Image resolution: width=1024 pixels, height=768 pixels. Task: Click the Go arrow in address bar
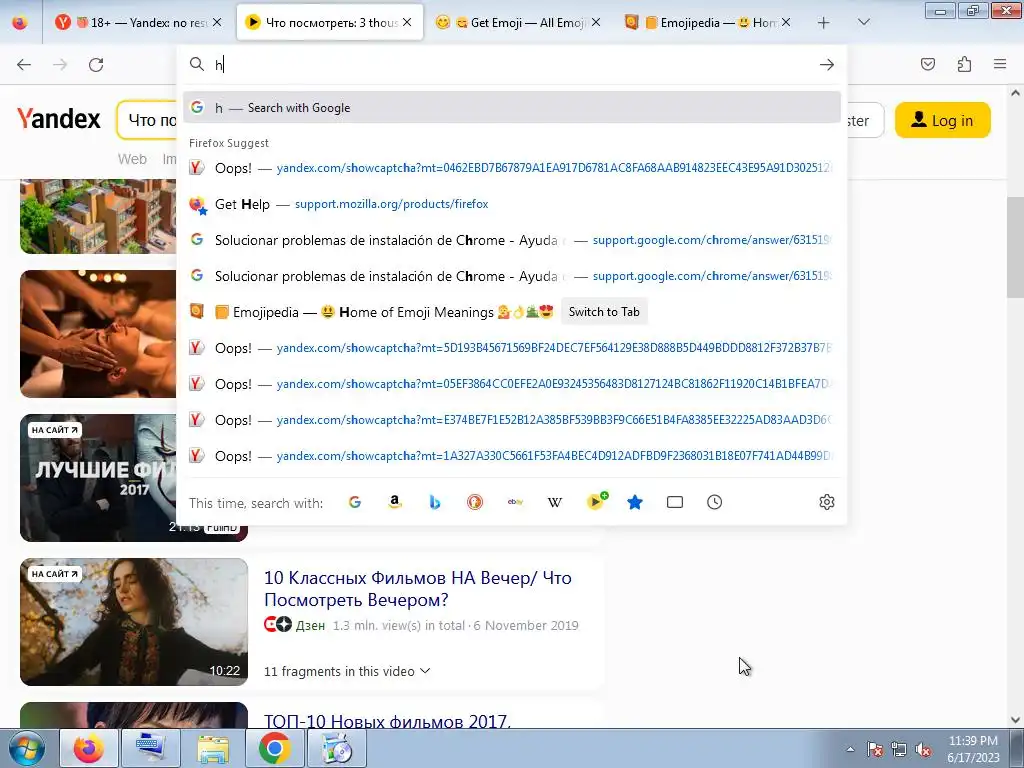pos(827,65)
